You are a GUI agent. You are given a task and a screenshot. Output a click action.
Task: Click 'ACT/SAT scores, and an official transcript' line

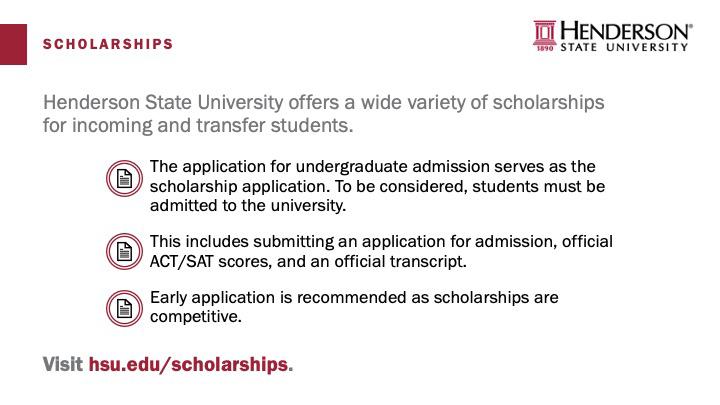click(308, 261)
